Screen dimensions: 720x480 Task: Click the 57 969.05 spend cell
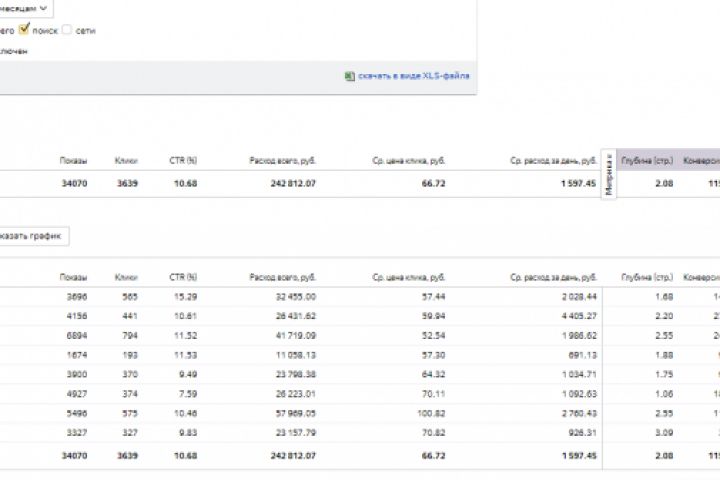293,412
